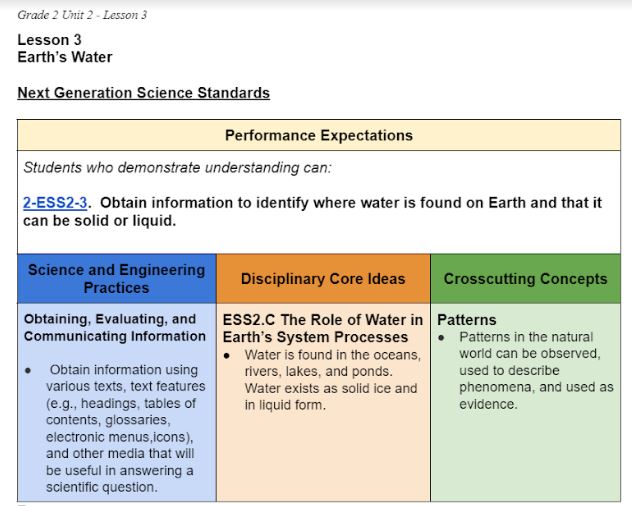The height and width of the screenshot is (506, 632).
Task: Click the Crosscutting Concepts header
Action: click(526, 279)
